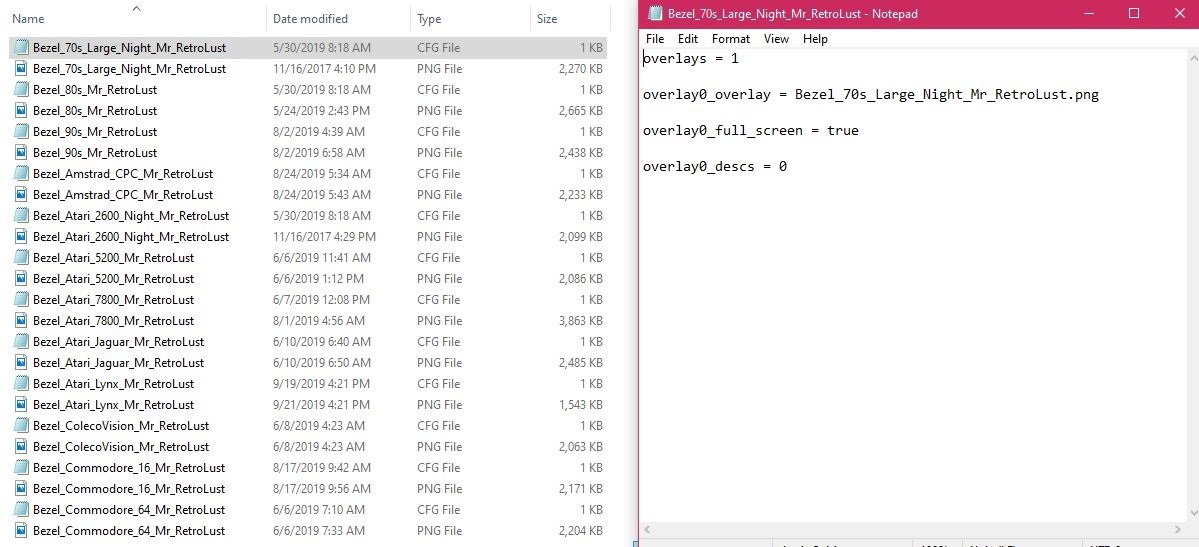Click the Bezel_Atari_2600_Night PNG image icon

pyautogui.click(x=21, y=237)
